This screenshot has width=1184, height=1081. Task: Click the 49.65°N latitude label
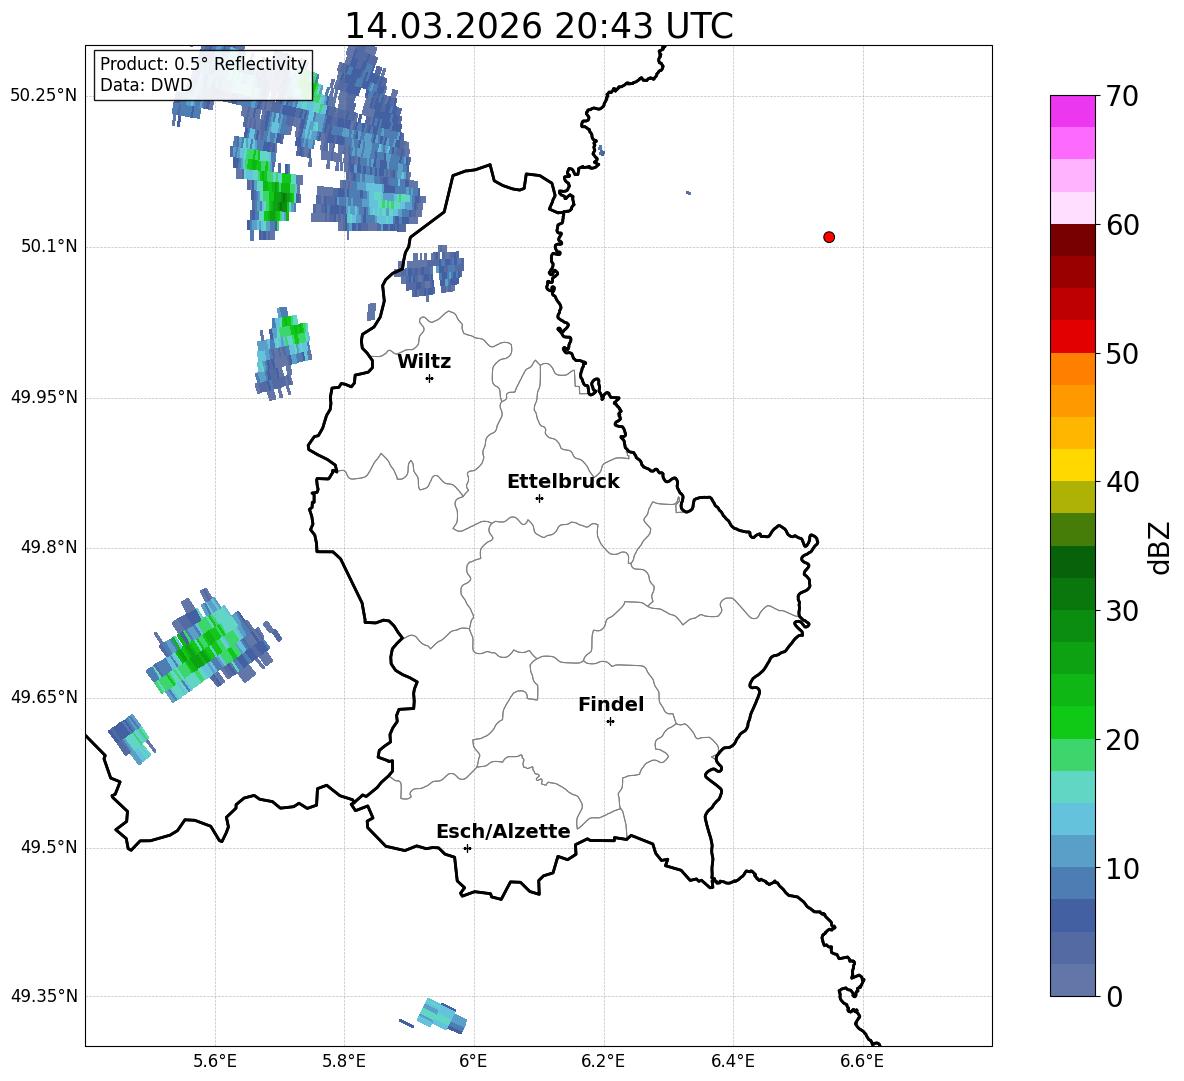pos(44,697)
